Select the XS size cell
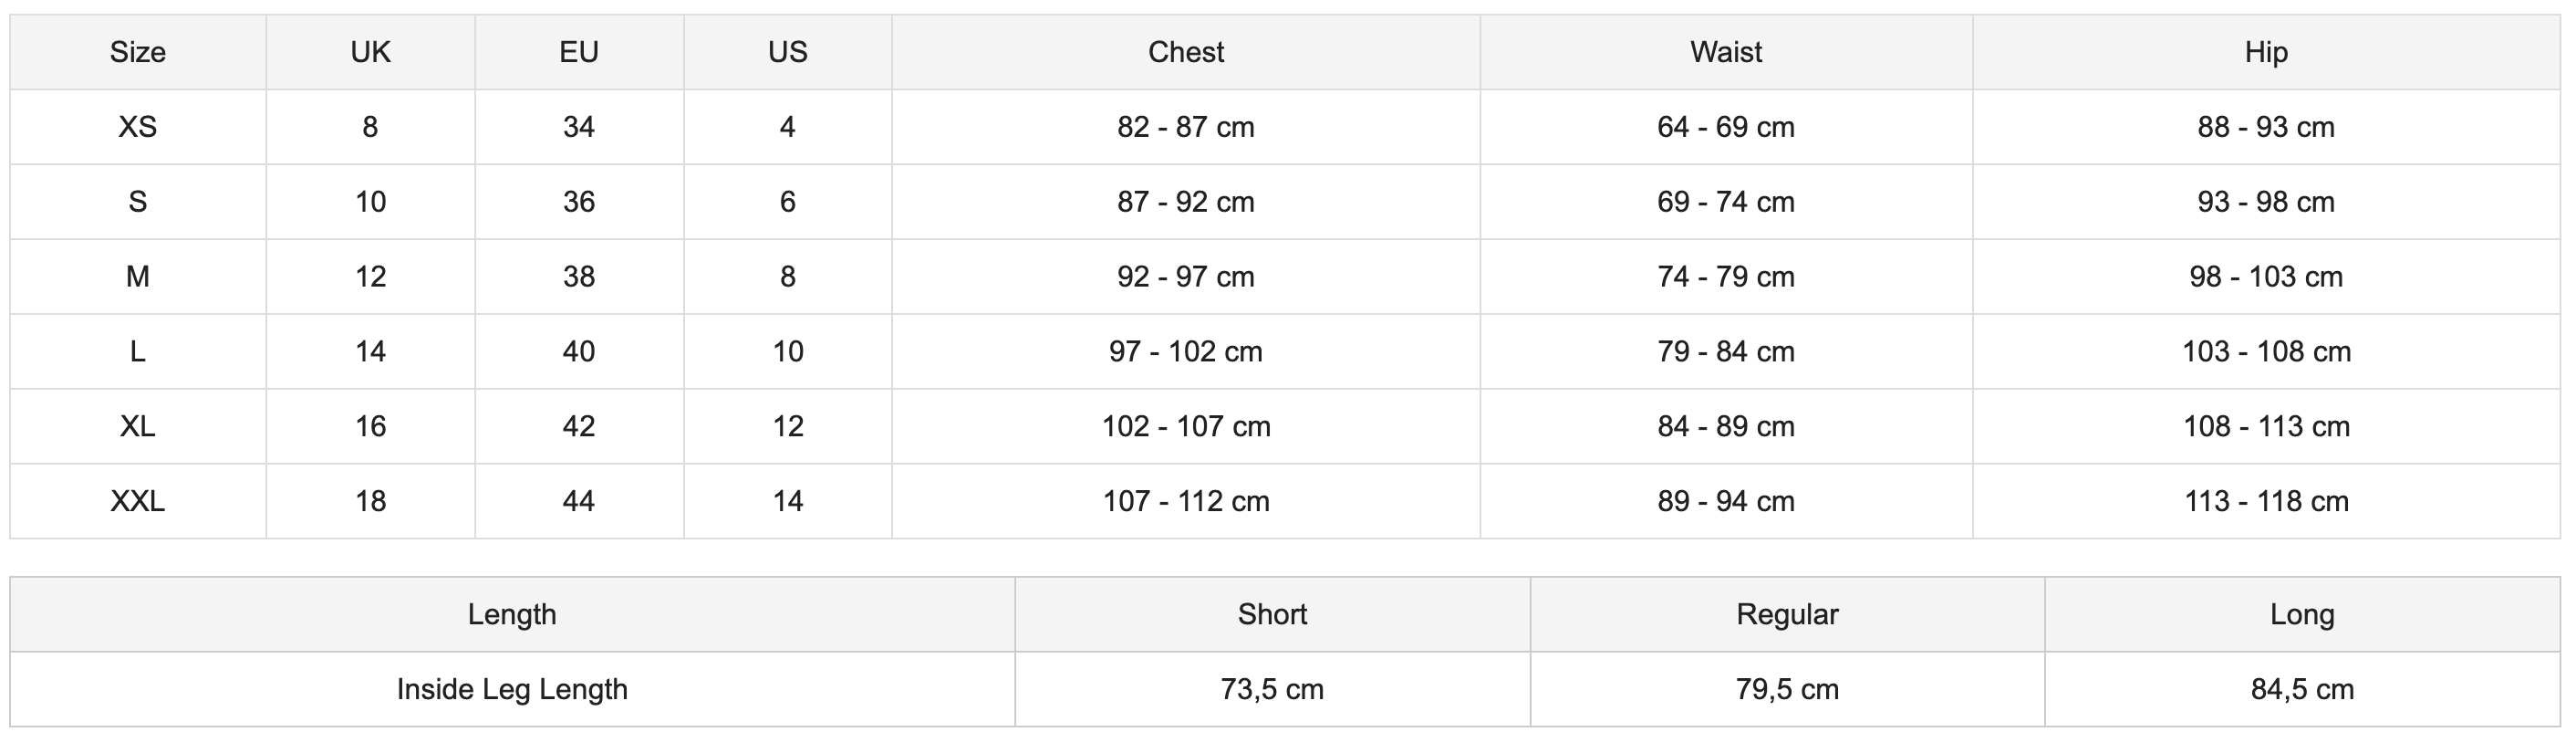Image resolution: width=2576 pixels, height=732 pixels. tap(138, 127)
